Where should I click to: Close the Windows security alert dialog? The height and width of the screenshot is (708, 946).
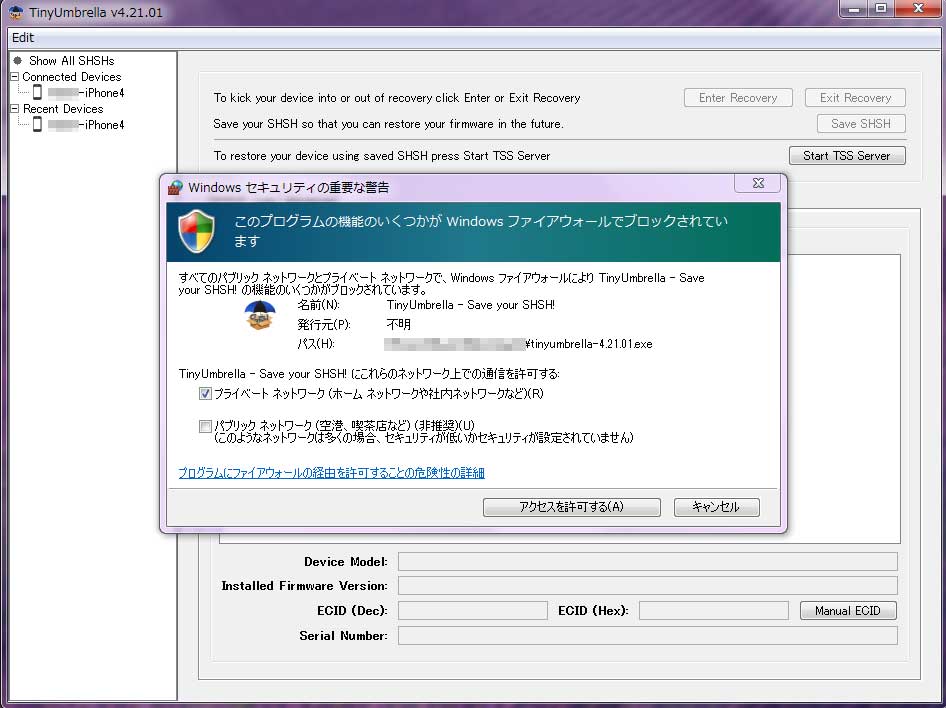758,183
